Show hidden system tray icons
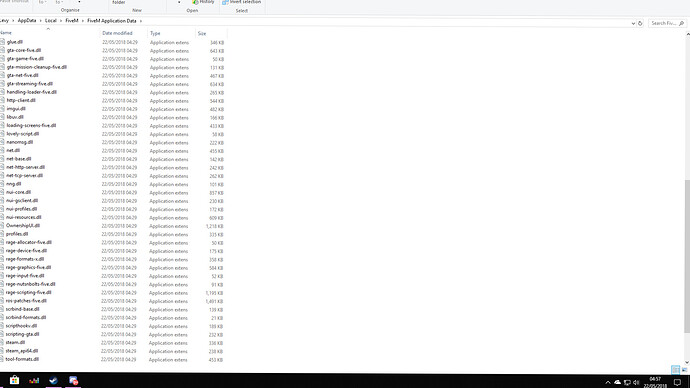The image size is (690, 388). pyautogui.click(x=608, y=383)
